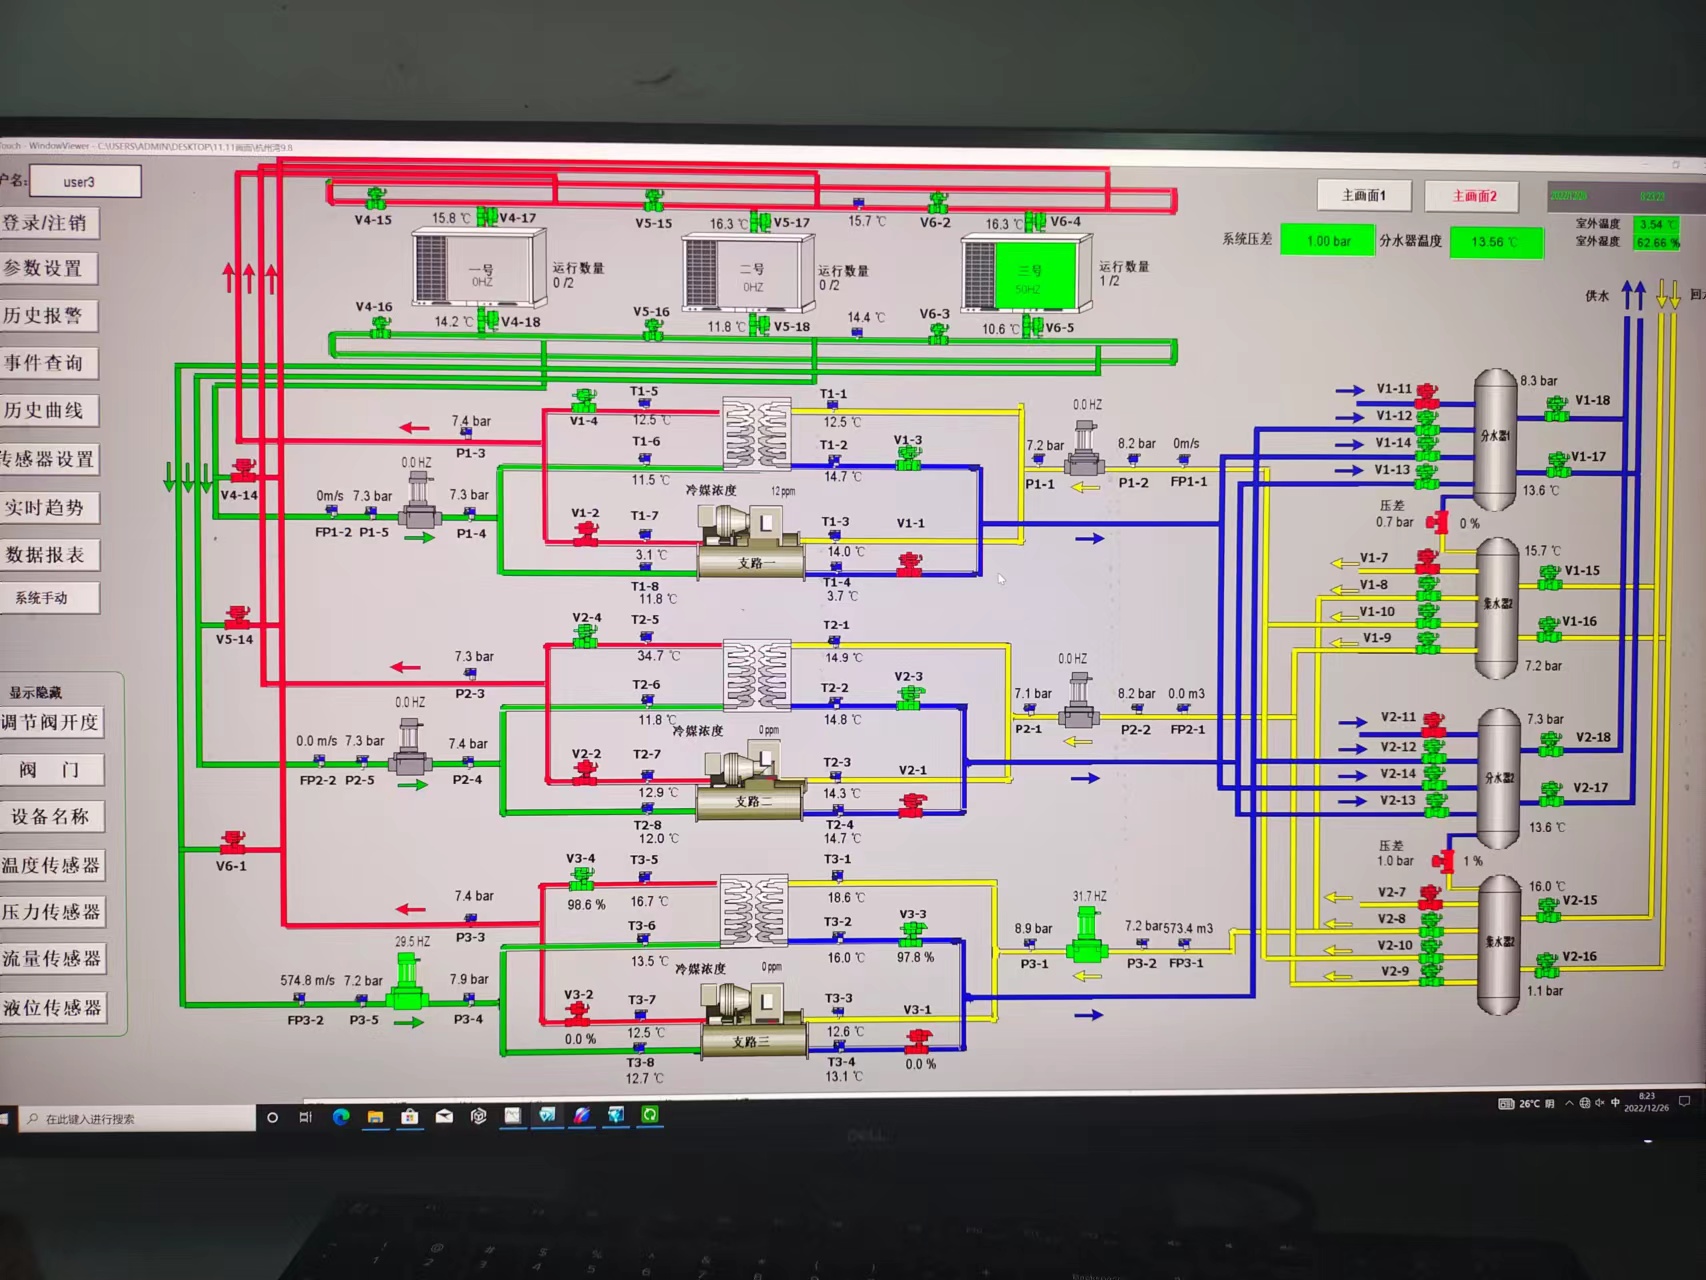Click the 支路一 chiller unit icon
This screenshot has width=1706, height=1280.
[x=748, y=543]
